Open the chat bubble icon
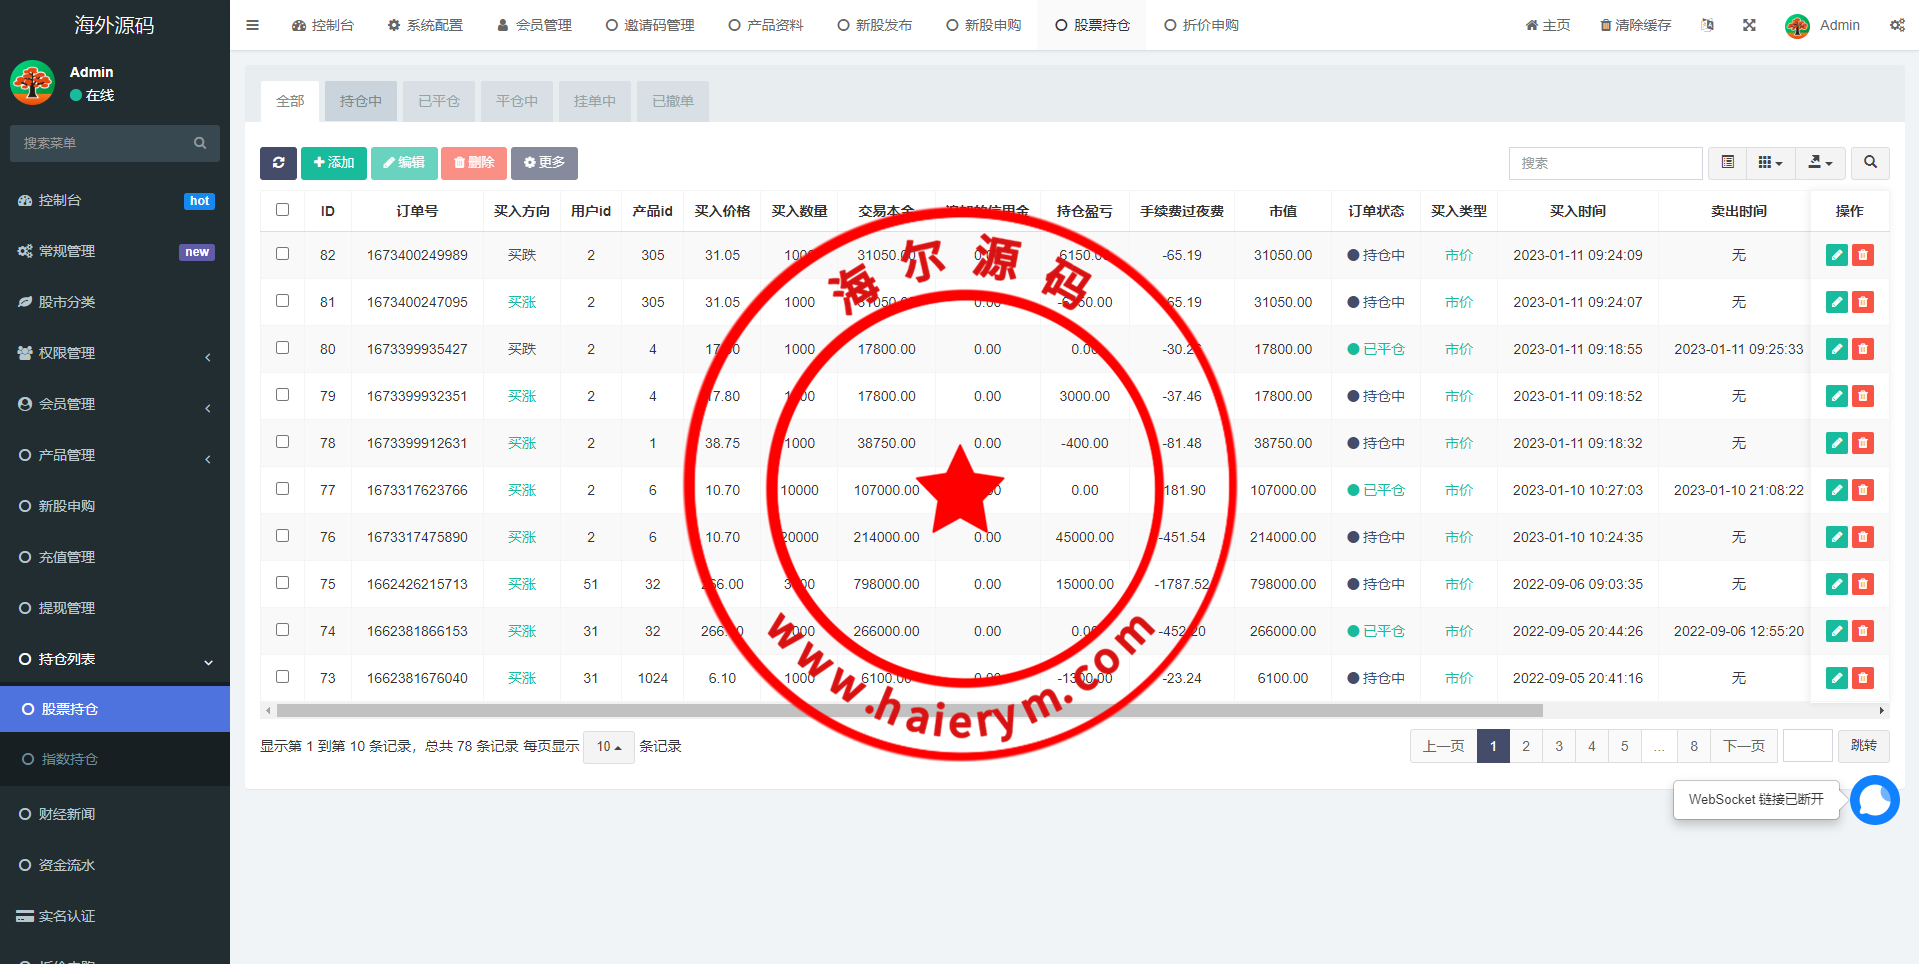The height and width of the screenshot is (964, 1919). click(x=1874, y=800)
